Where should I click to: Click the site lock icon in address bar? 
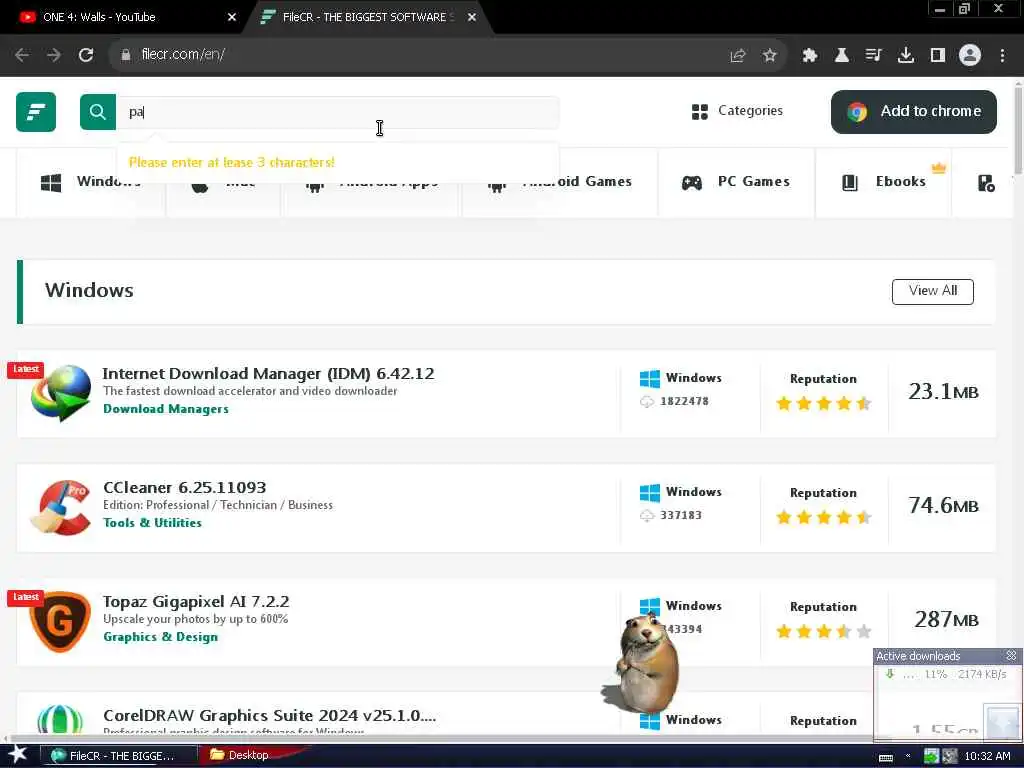coord(126,55)
